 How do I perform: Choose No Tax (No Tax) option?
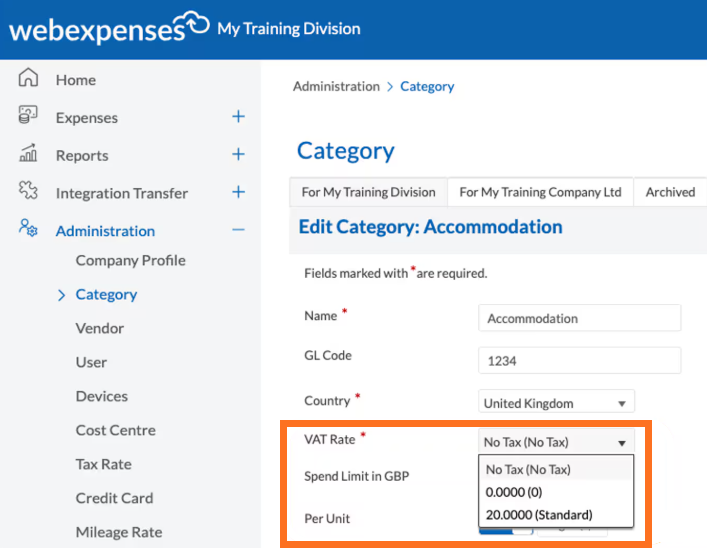tap(556, 470)
